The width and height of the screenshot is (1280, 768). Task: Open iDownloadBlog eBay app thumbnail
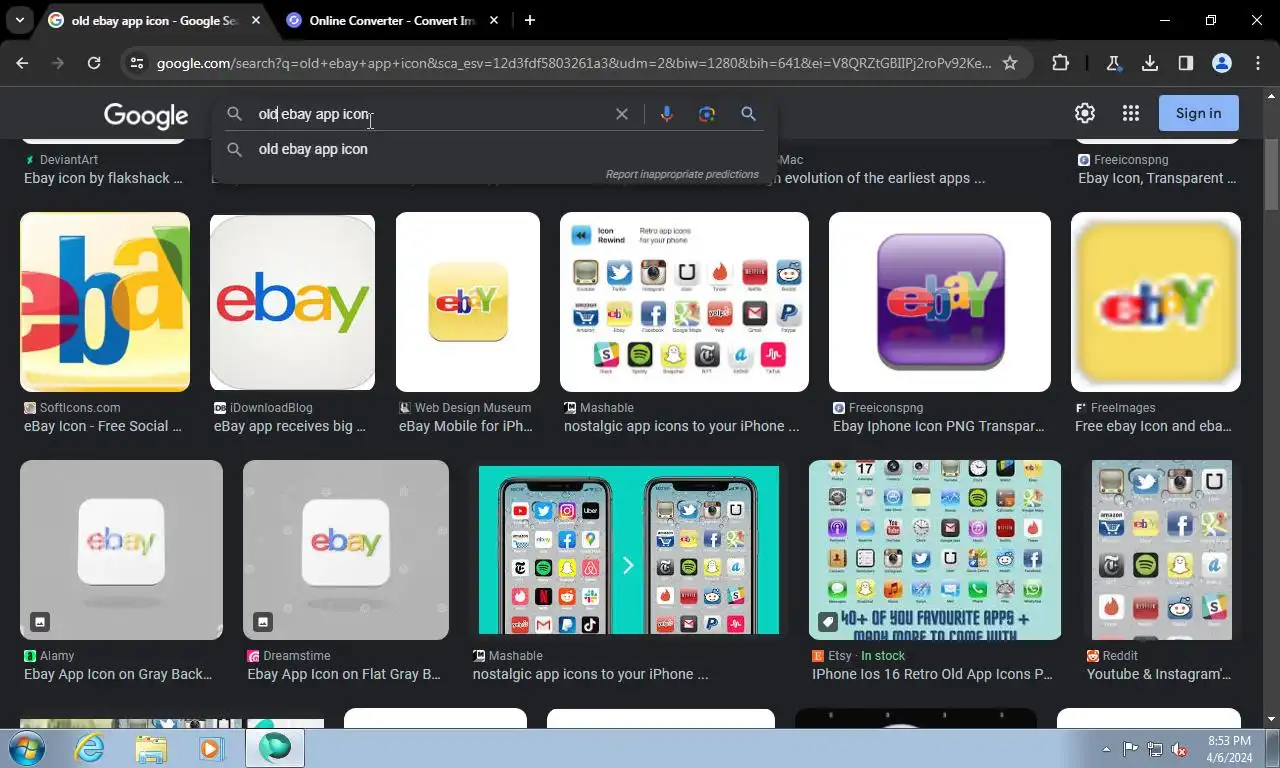tap(292, 301)
